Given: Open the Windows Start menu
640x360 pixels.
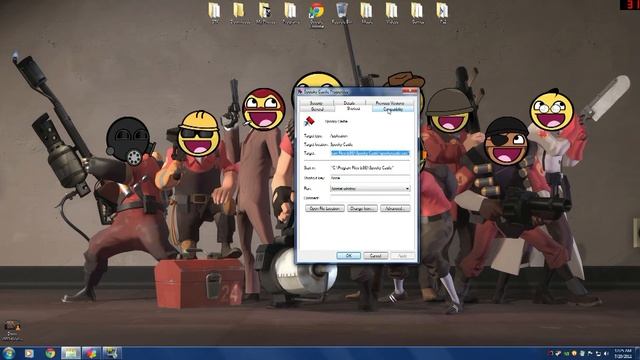Looking at the screenshot, I should click(x=8, y=353).
